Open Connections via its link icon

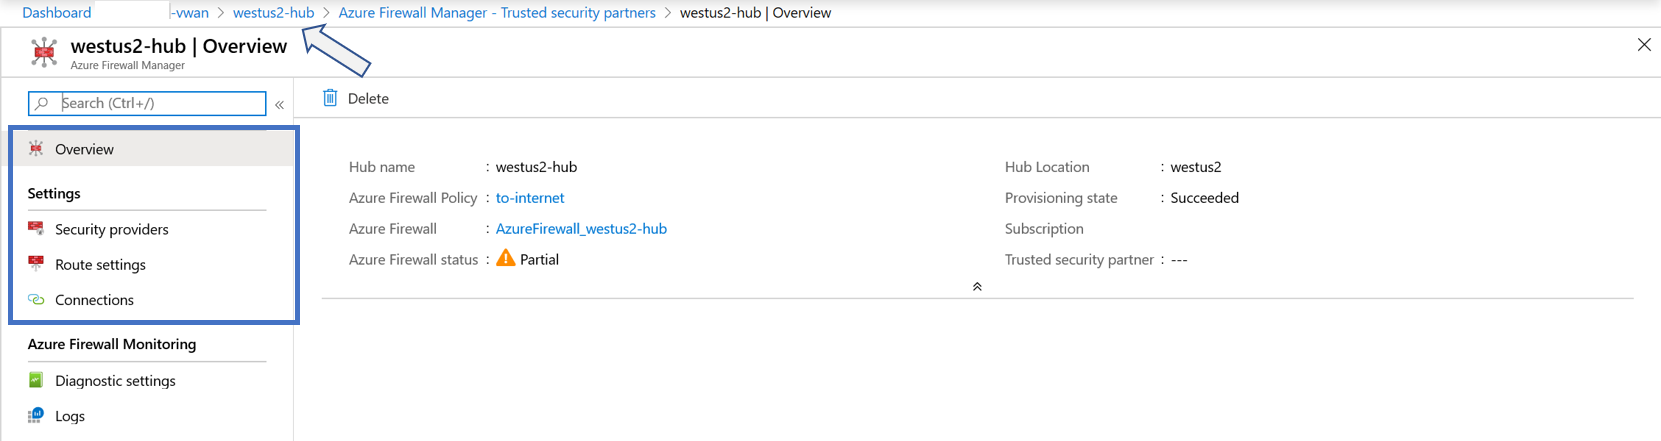point(36,300)
